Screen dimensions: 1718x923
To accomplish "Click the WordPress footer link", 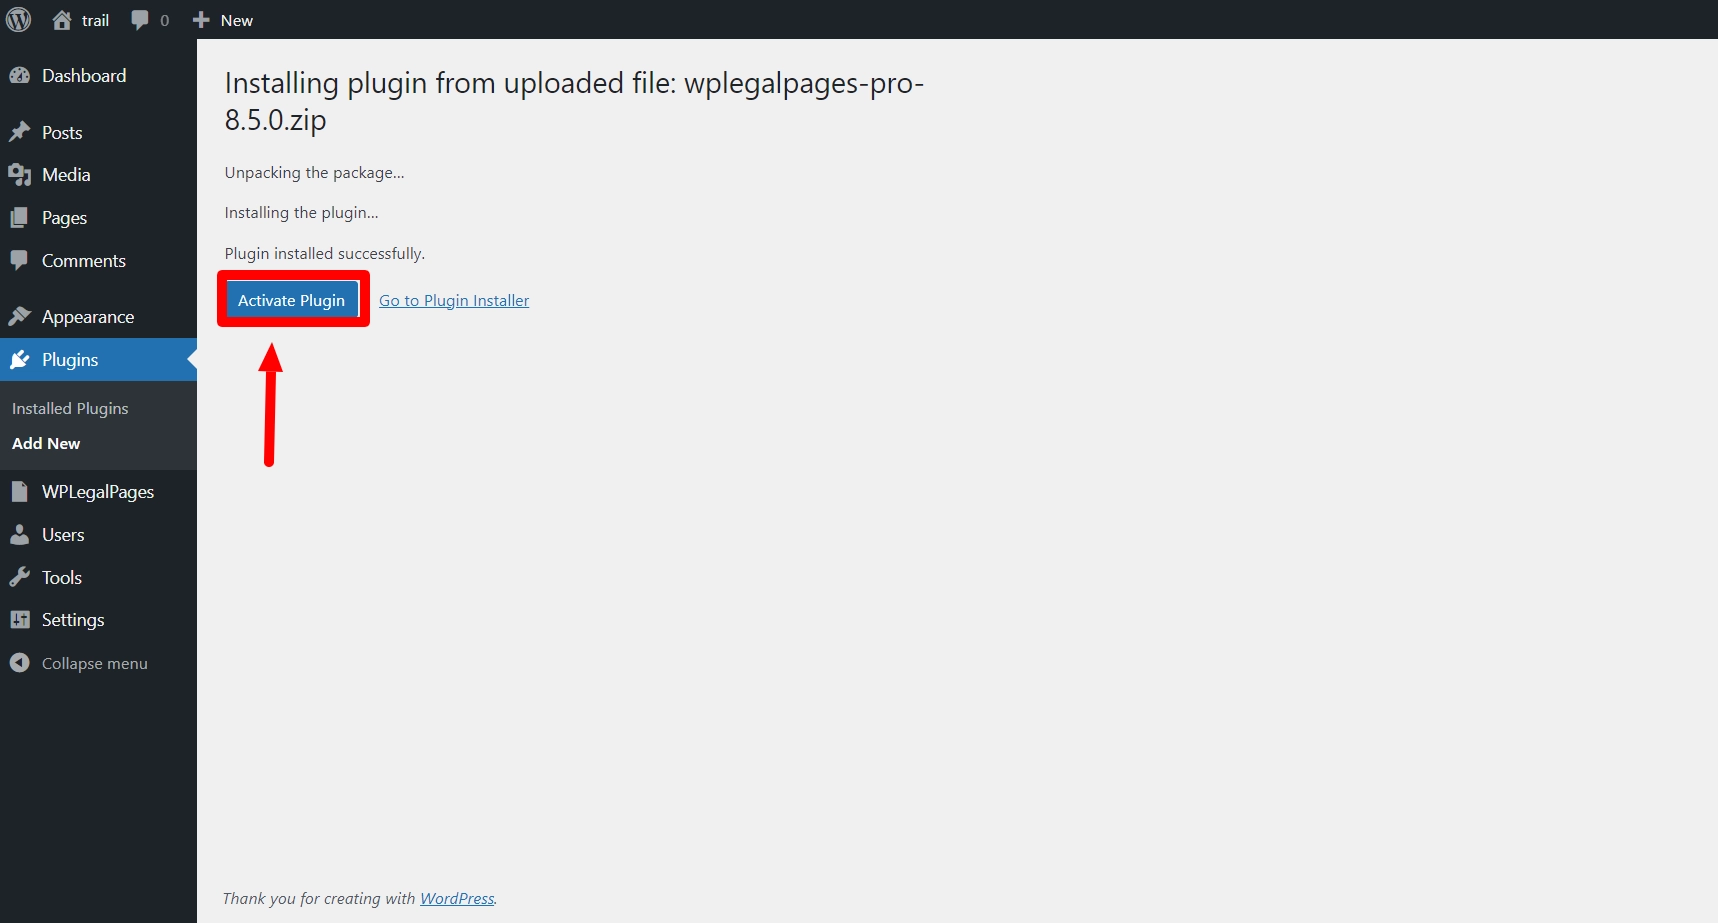I will click(457, 898).
